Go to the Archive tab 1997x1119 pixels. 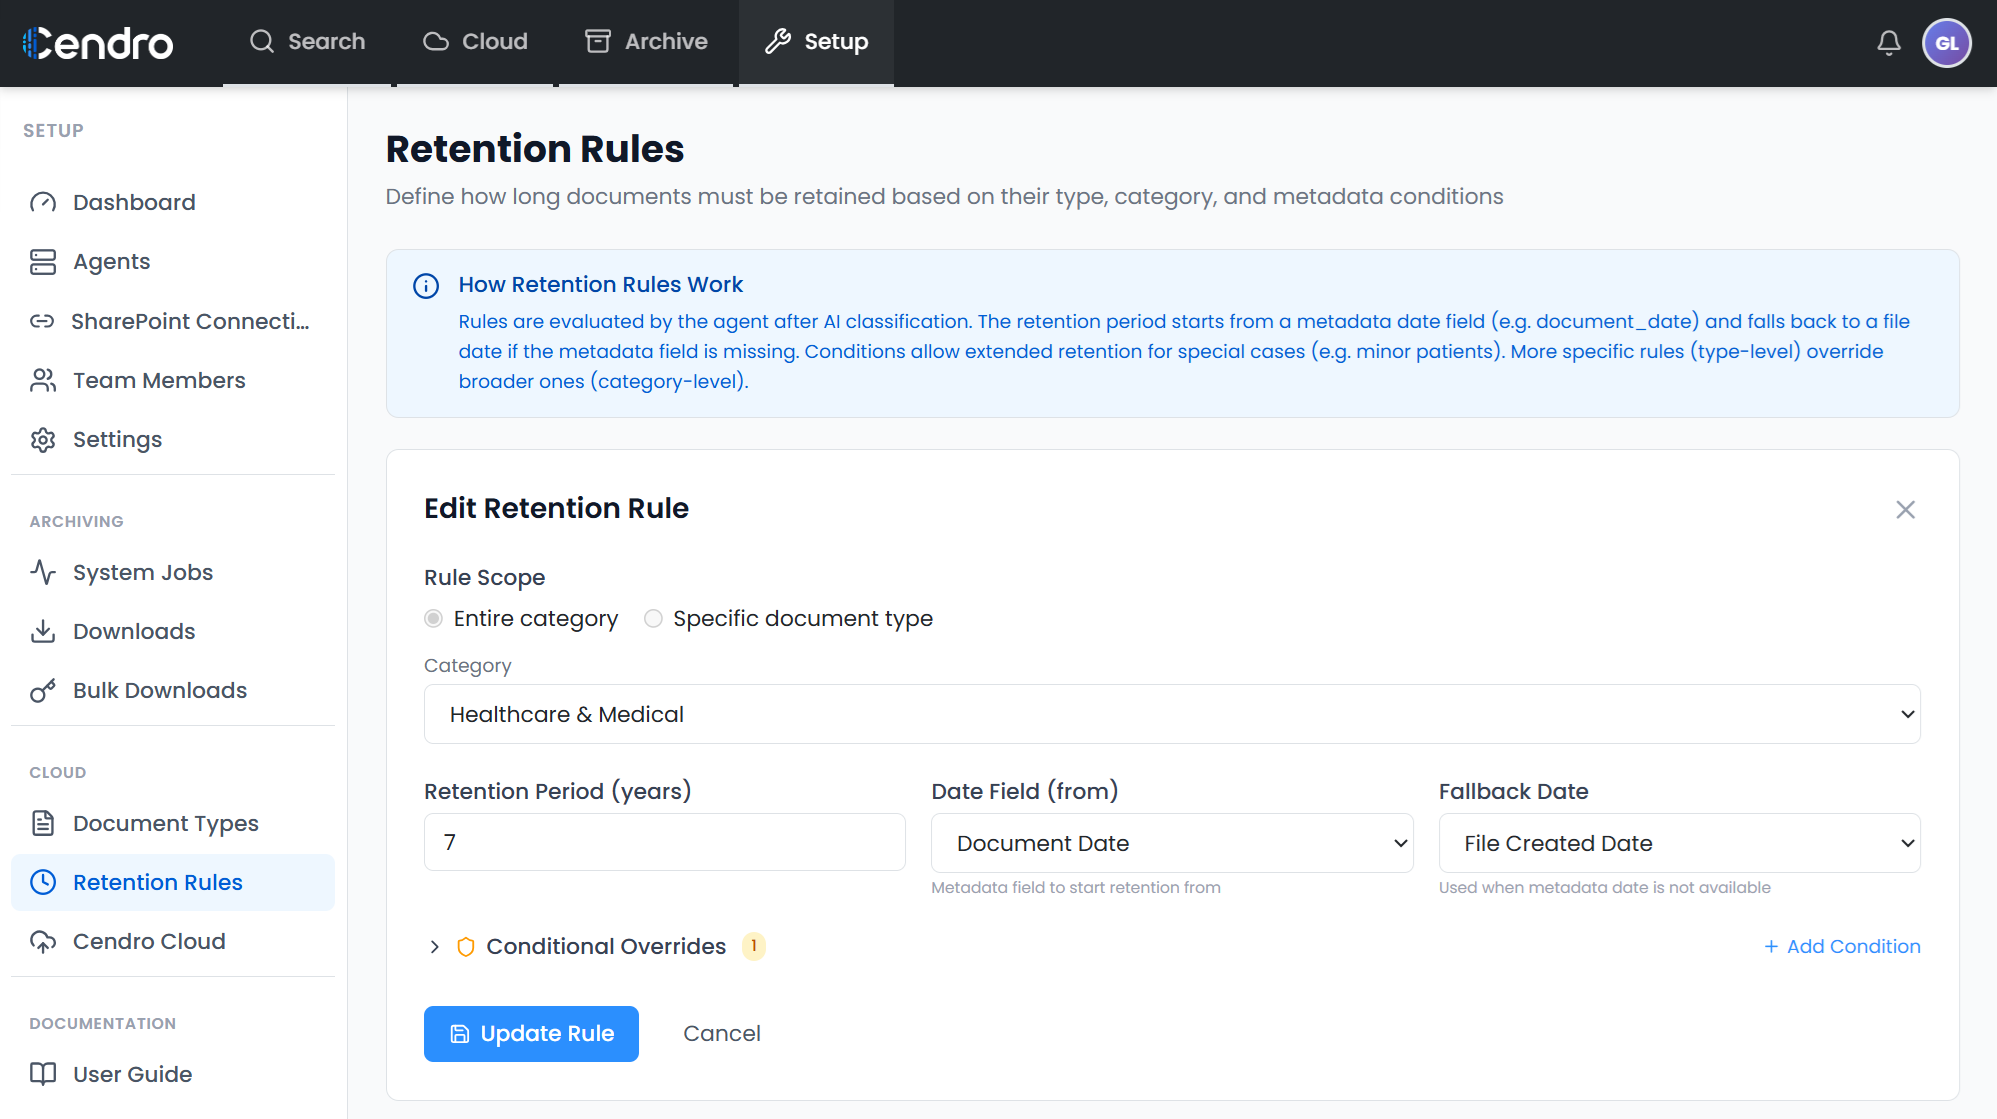coord(646,42)
